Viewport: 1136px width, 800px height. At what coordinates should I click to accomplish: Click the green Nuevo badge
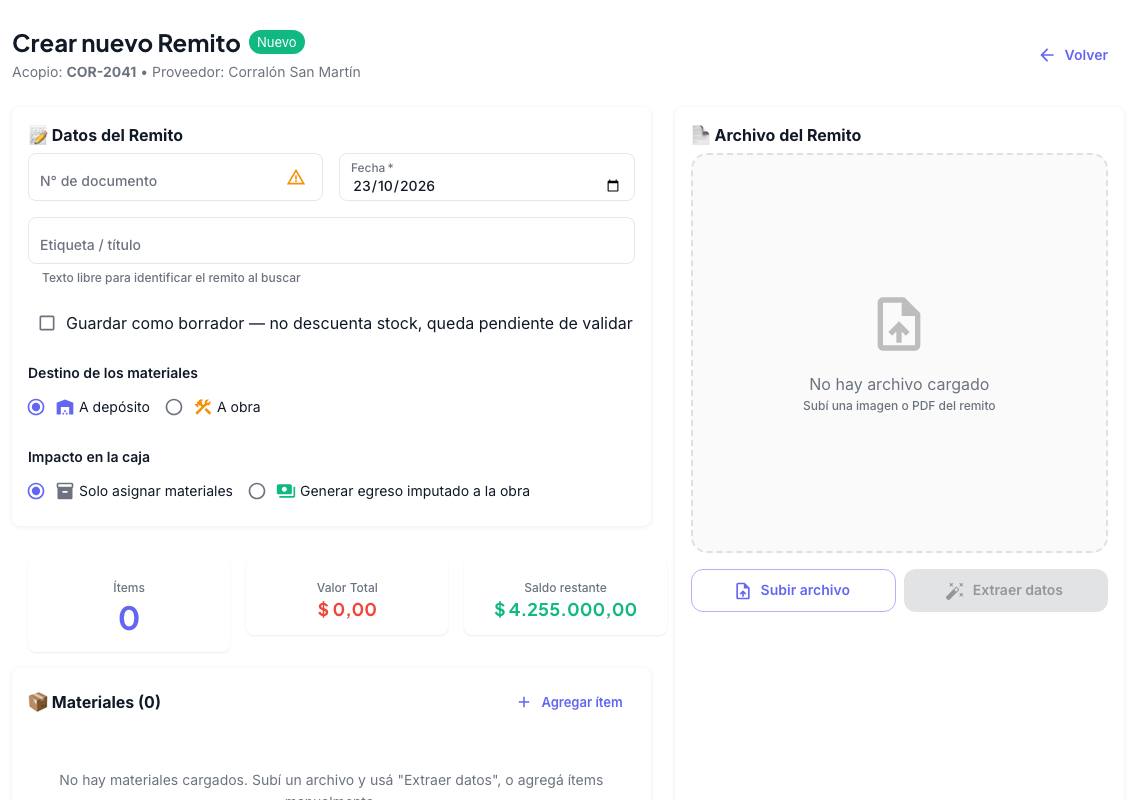pos(277,42)
